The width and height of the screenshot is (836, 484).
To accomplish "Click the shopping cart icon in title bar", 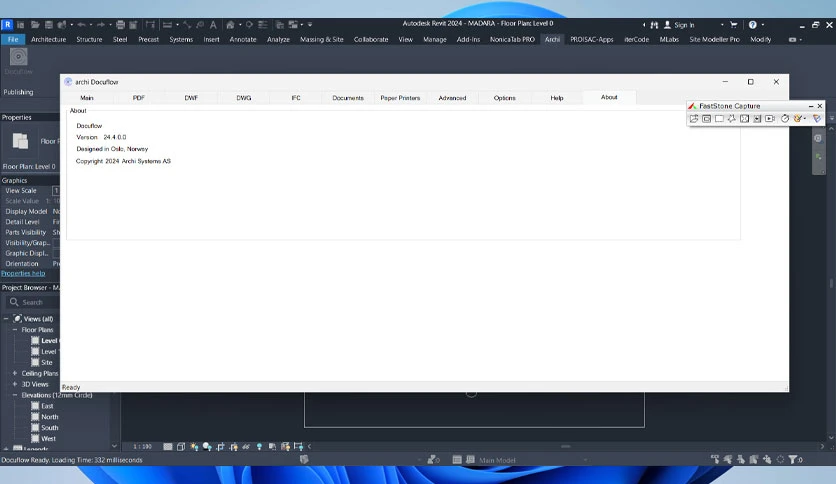I will click(734, 25).
